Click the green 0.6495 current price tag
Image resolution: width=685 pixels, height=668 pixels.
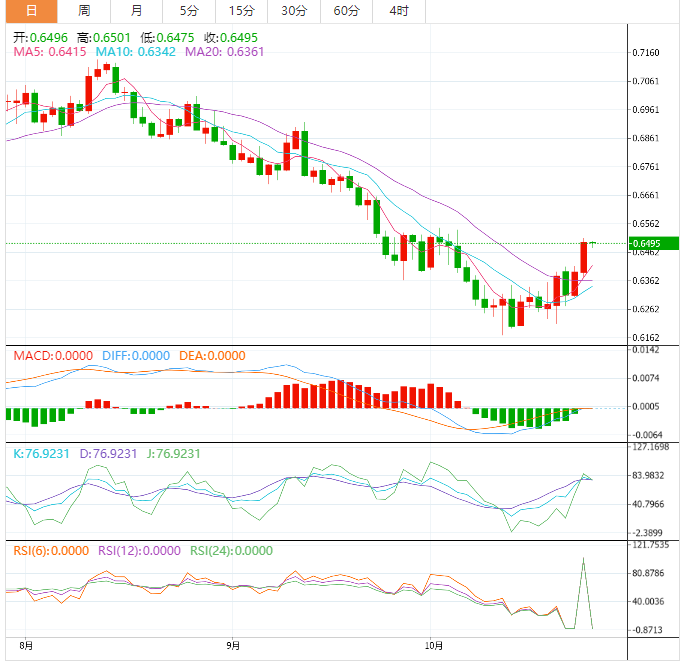(654, 243)
